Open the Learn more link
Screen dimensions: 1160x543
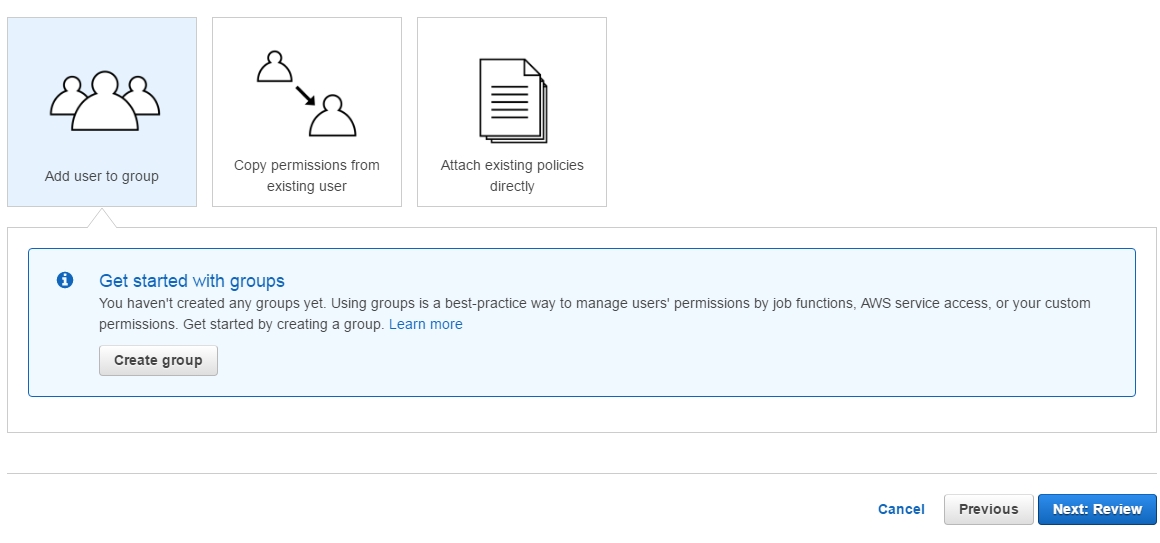[425, 324]
